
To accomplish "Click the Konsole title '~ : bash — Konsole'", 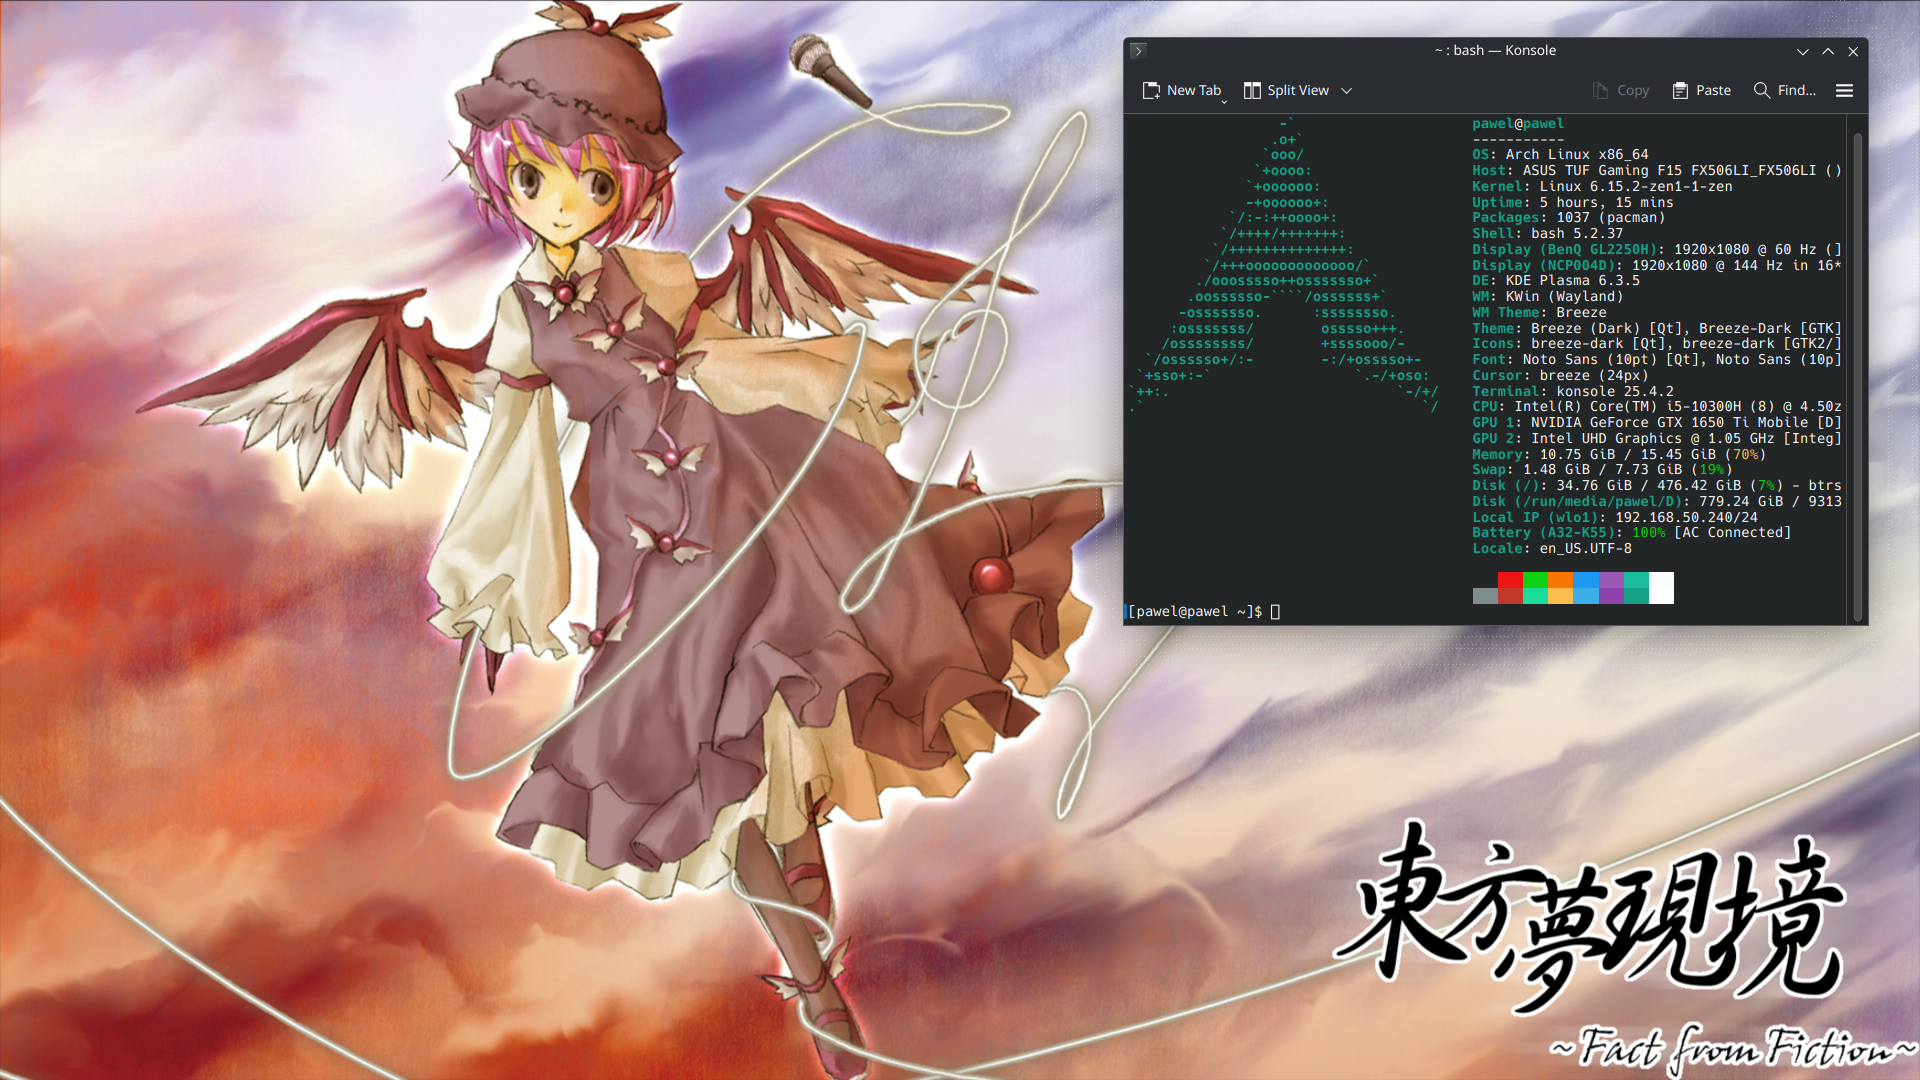I will pos(1495,50).
